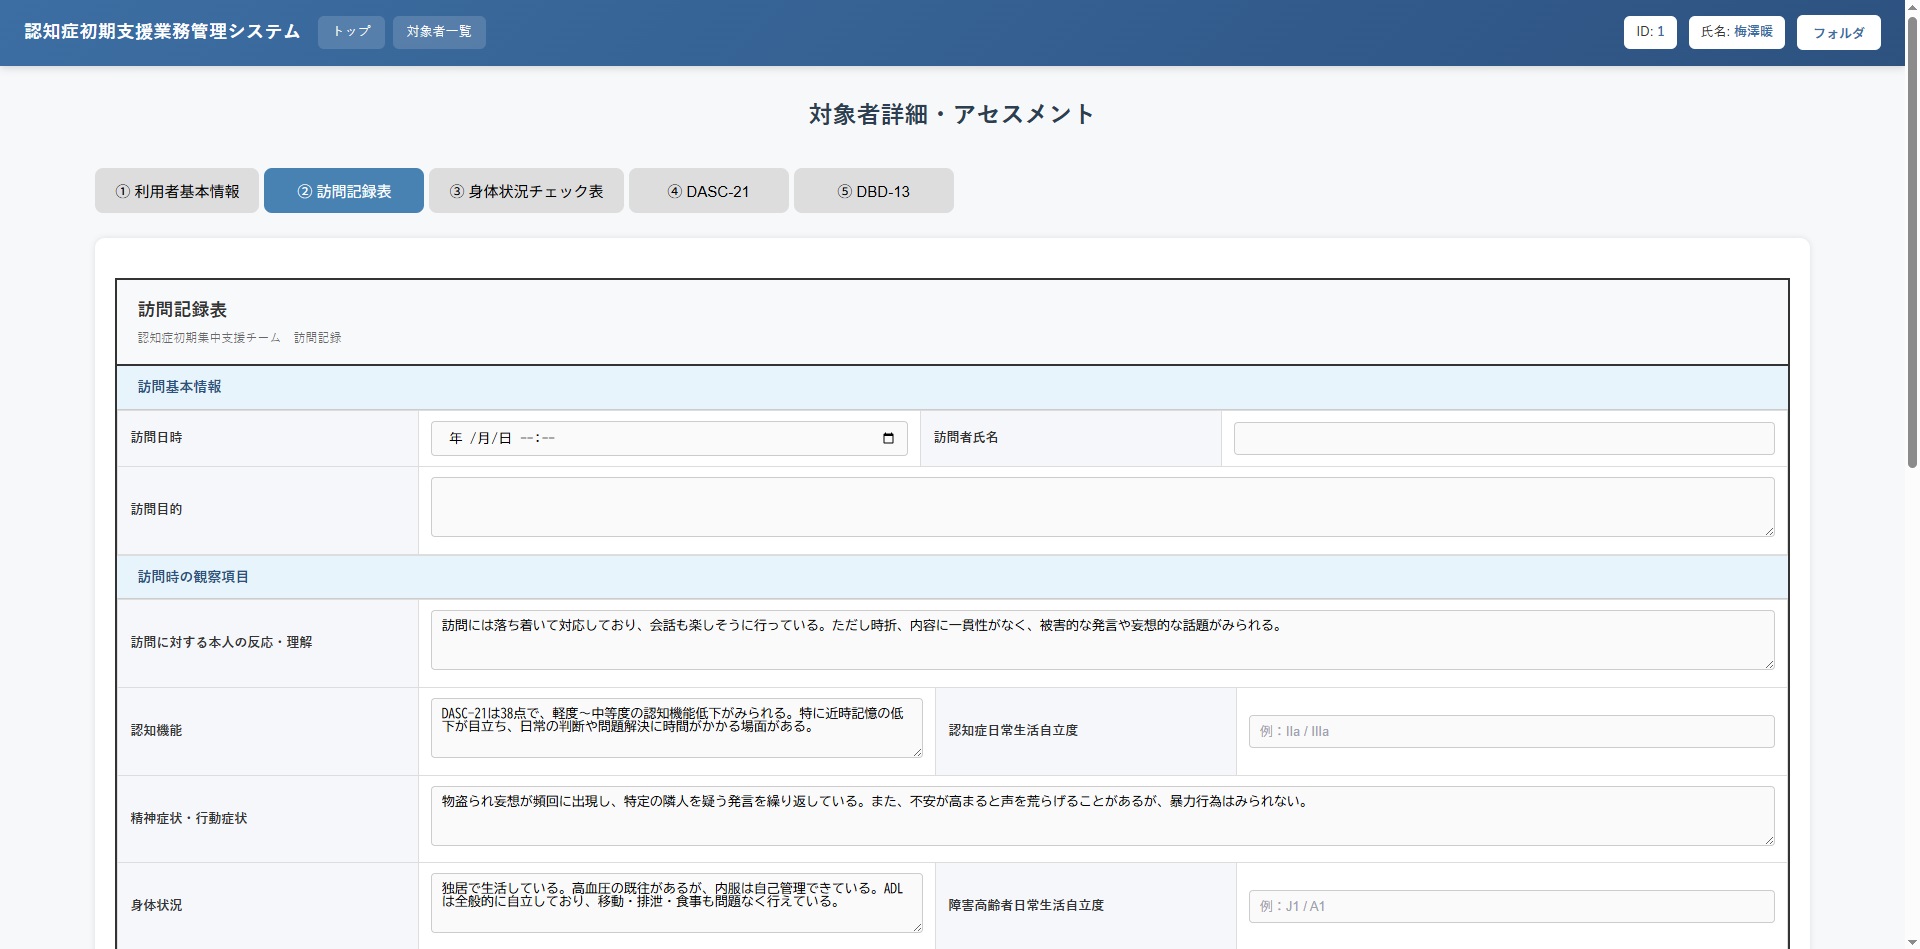The height and width of the screenshot is (949, 1920).
Task: Click the ID: 1 badge
Action: pyautogui.click(x=1650, y=32)
